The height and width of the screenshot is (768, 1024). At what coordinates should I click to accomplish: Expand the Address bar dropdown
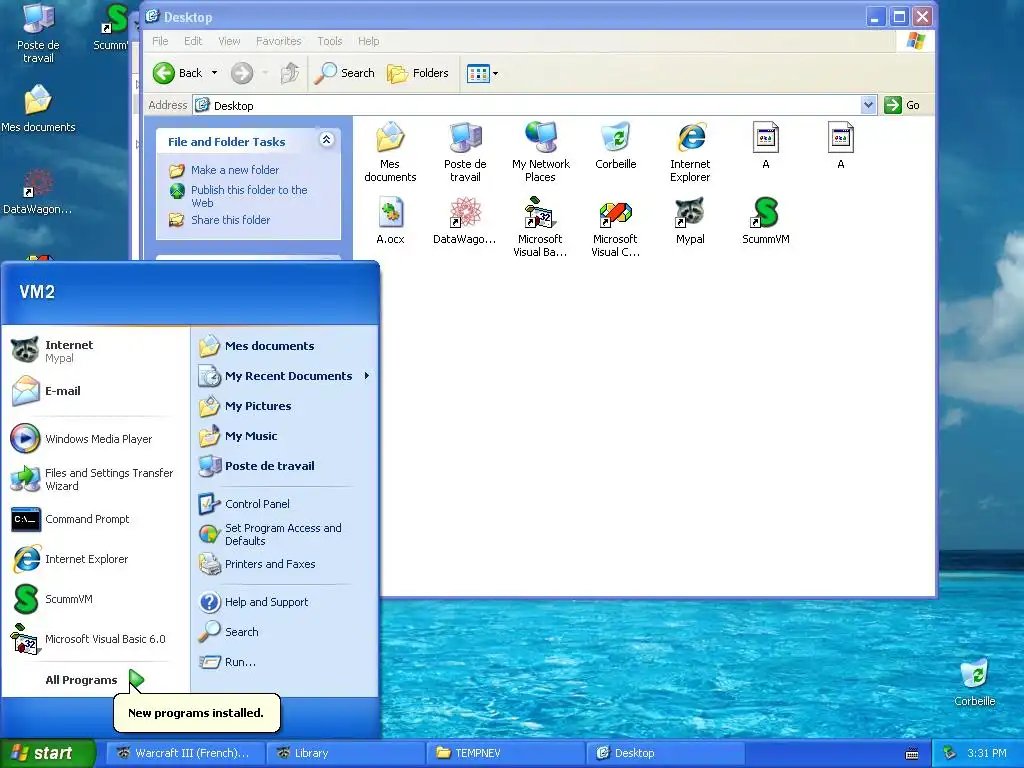pyautogui.click(x=868, y=105)
